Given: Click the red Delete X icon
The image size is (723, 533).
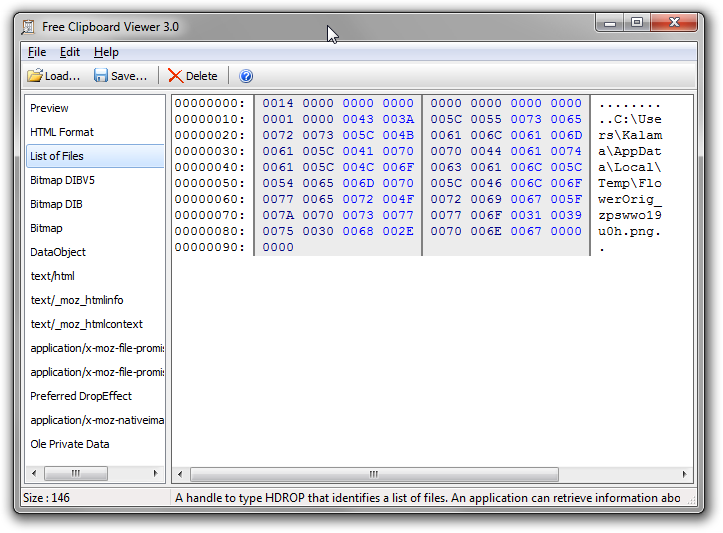Looking at the screenshot, I should pyautogui.click(x=176, y=76).
